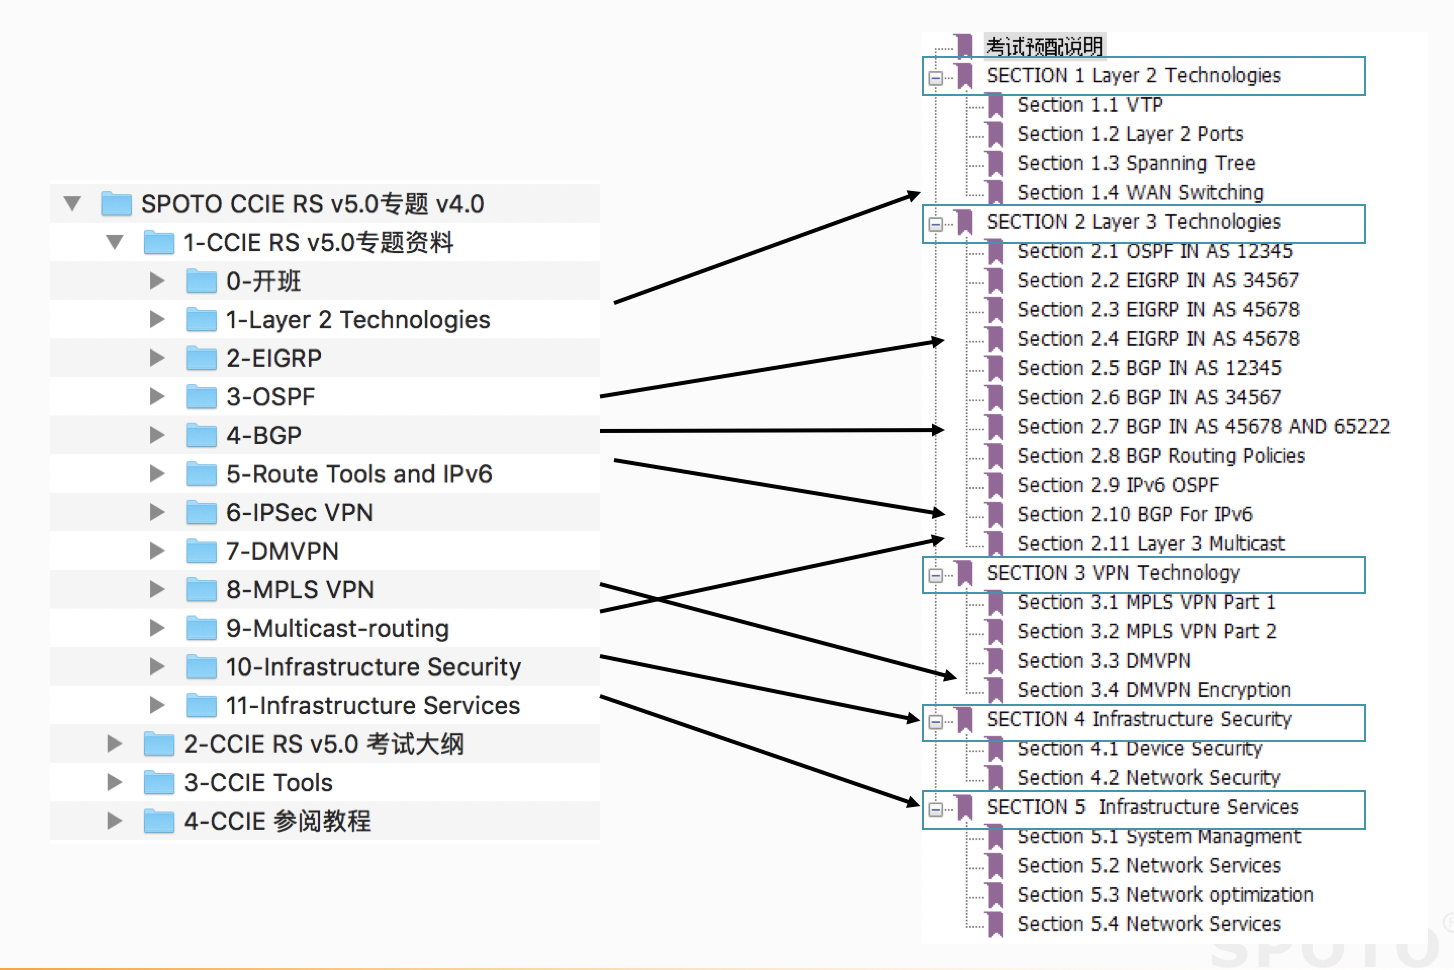This screenshot has height=970, width=1454.
Task: Select the 5-Route Tools and IPv6 folder name
Action: 359,474
